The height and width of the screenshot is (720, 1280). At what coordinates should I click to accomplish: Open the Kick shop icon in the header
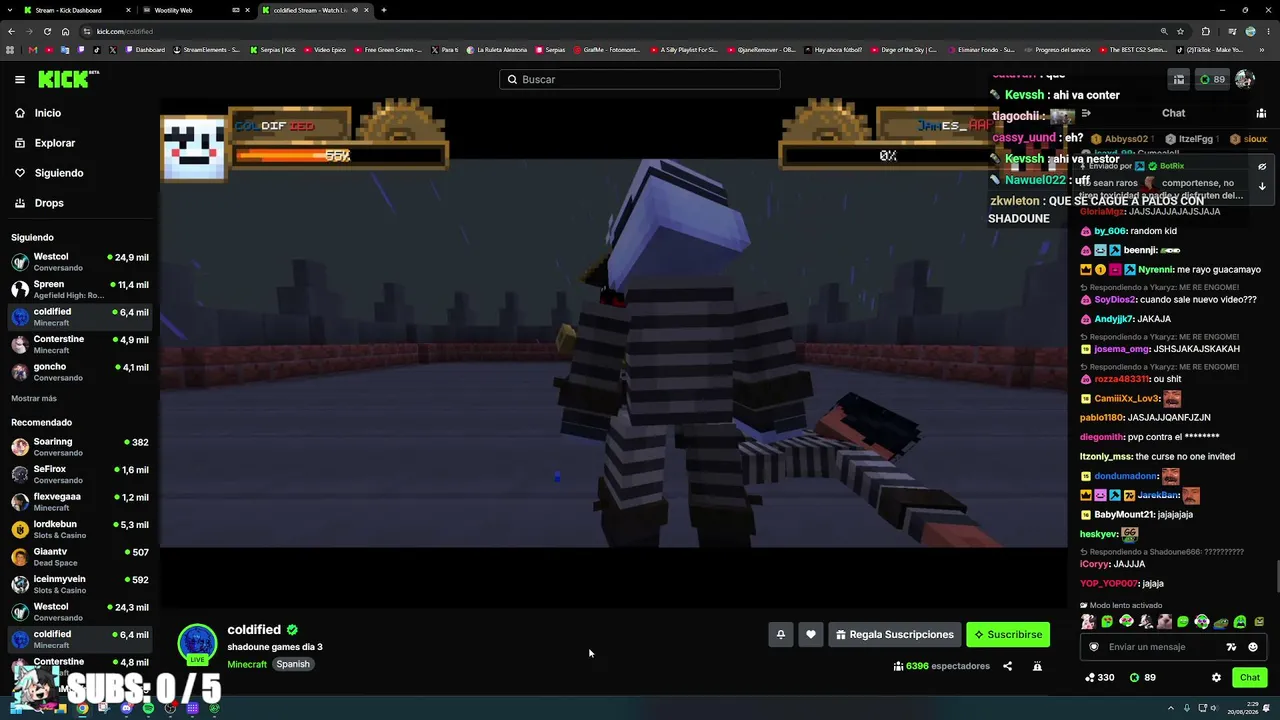pyautogui.click(x=1179, y=79)
